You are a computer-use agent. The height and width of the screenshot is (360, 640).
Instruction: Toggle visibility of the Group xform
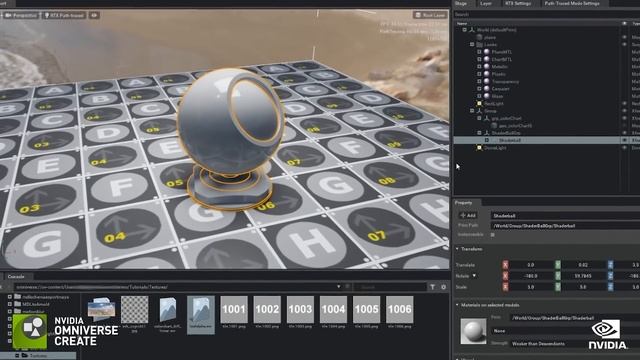pyautogui.click(x=624, y=111)
